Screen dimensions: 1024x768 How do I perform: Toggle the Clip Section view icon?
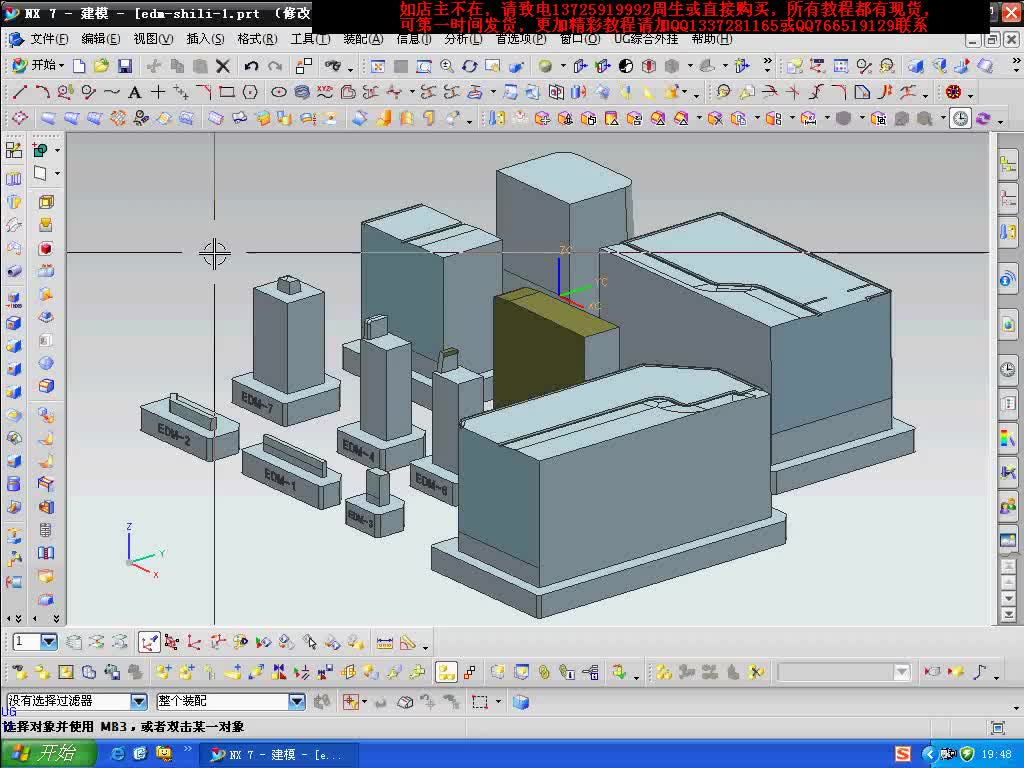pos(648,66)
